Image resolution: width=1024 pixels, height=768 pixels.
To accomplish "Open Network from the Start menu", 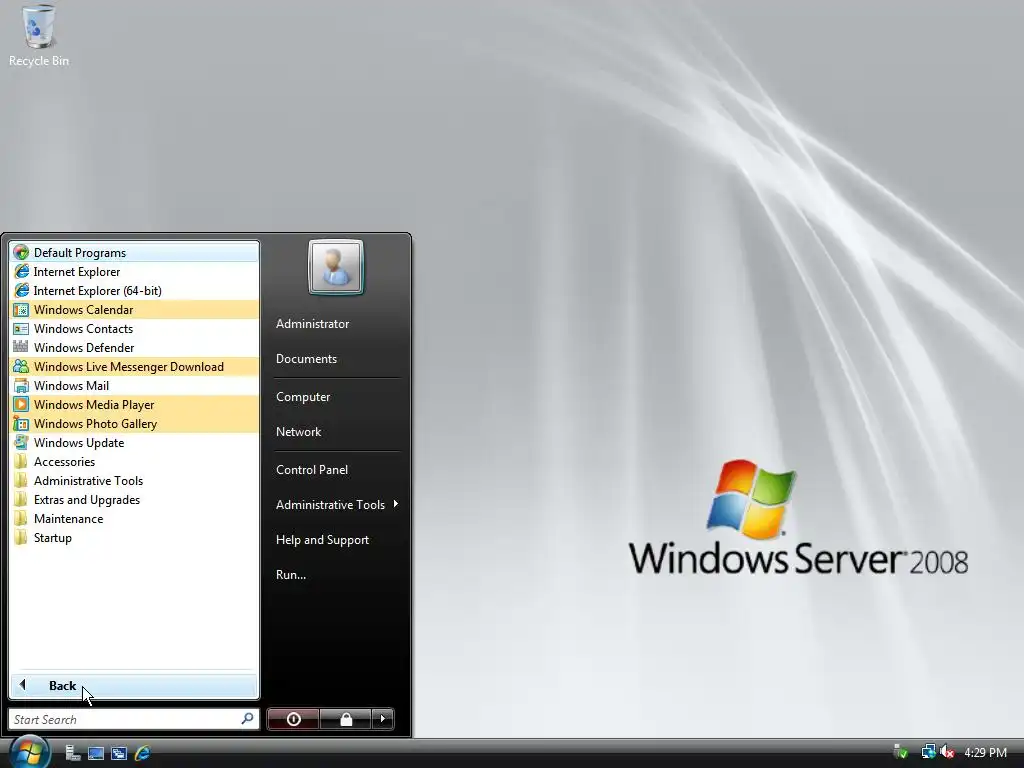I will tap(298, 432).
